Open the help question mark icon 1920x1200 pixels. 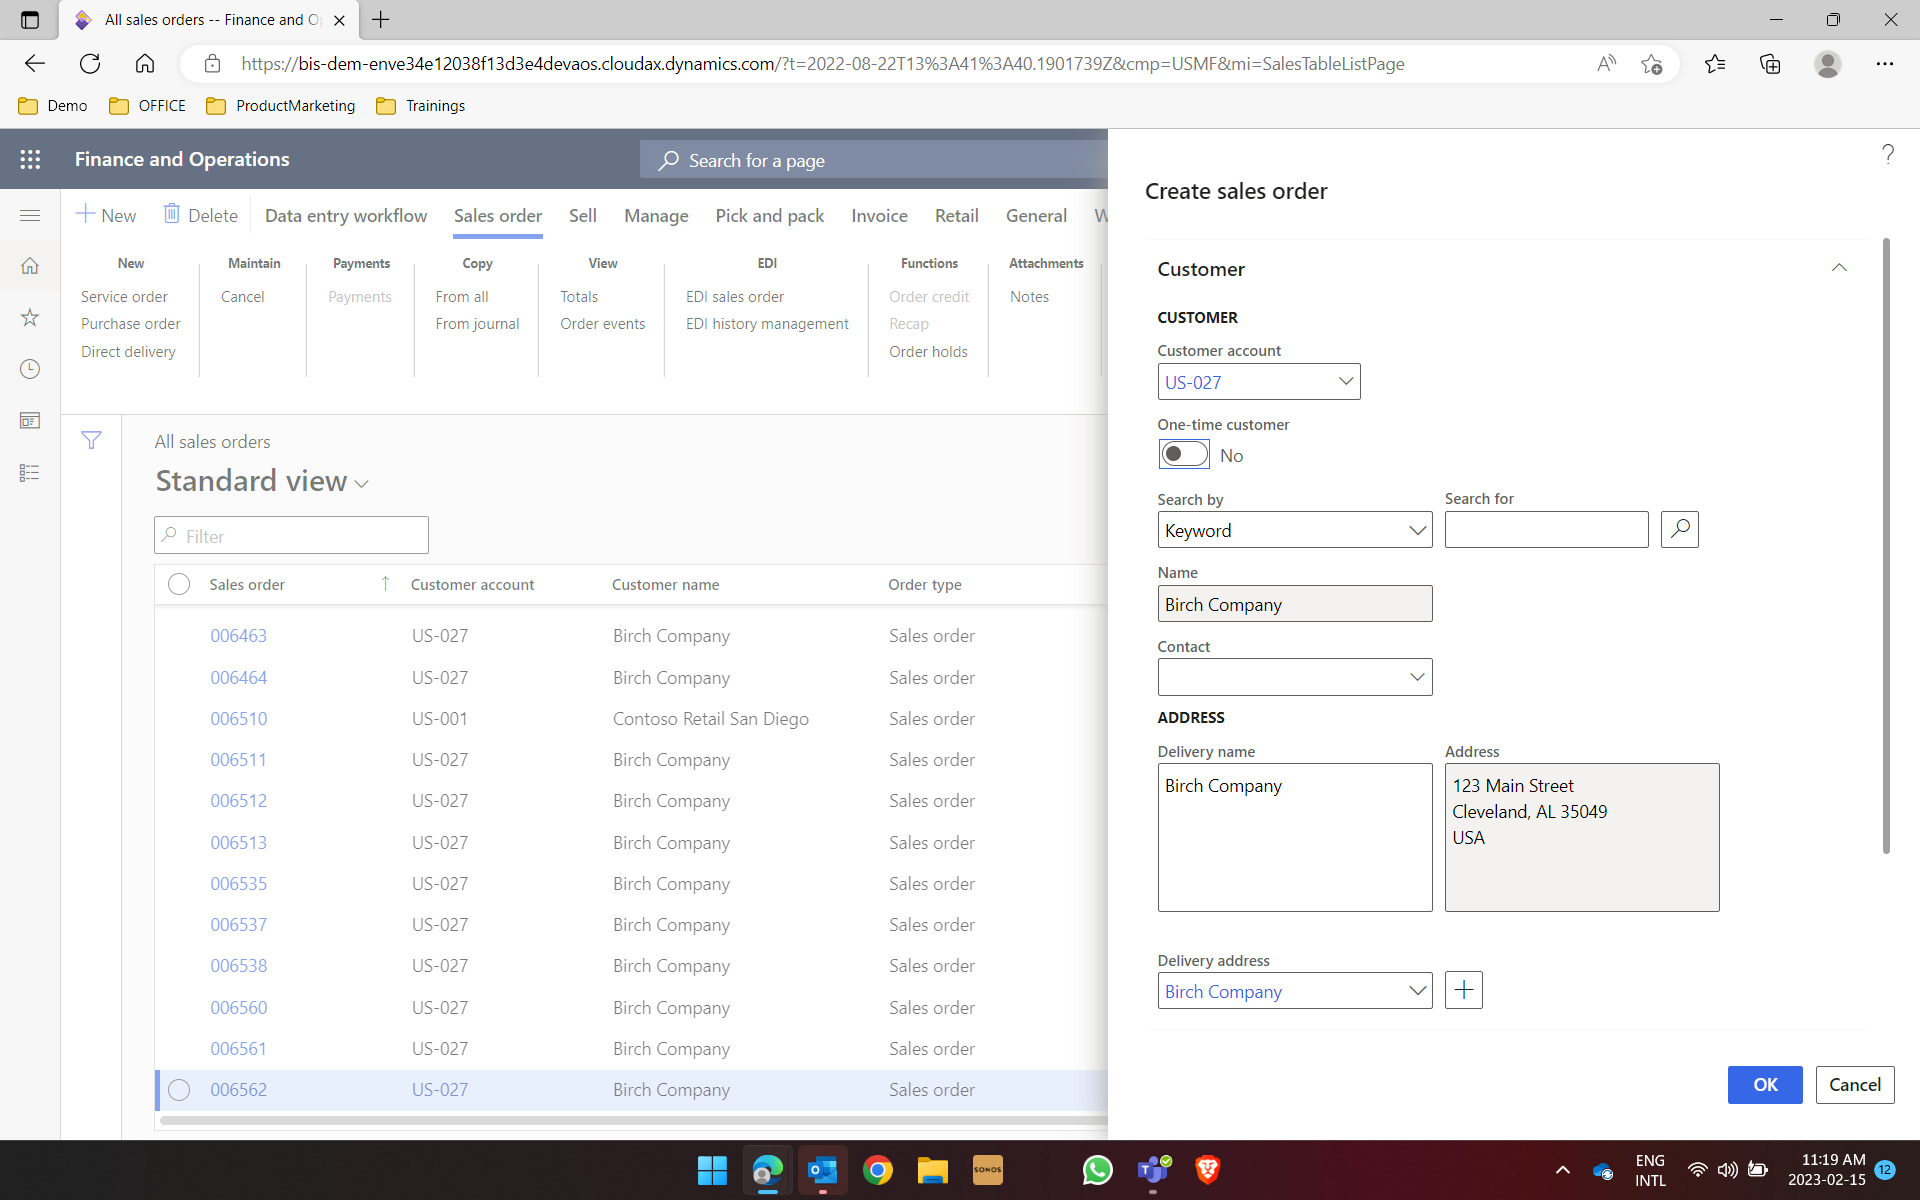point(1887,153)
